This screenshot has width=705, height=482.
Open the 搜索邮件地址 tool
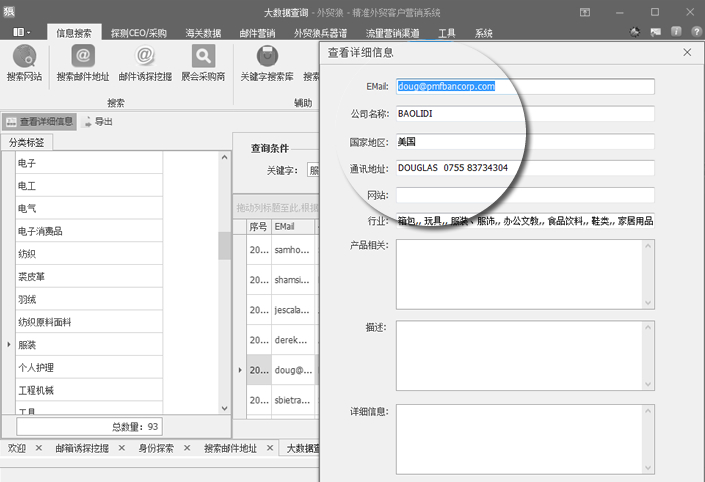83,57
